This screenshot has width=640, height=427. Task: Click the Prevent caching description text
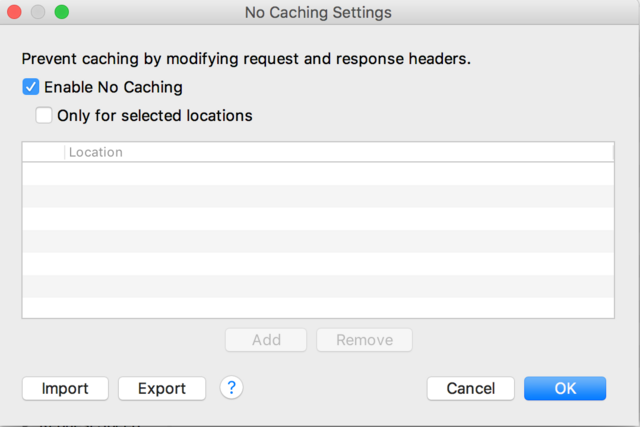pos(246,59)
